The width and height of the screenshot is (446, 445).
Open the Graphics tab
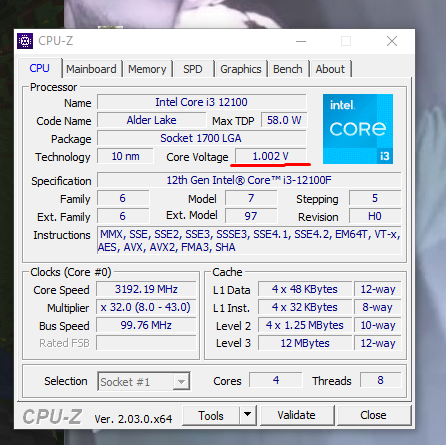[x=241, y=69]
